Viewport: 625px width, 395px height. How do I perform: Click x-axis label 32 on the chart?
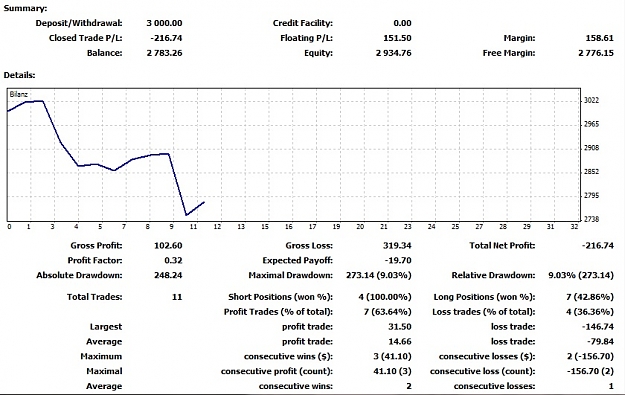pos(574,226)
